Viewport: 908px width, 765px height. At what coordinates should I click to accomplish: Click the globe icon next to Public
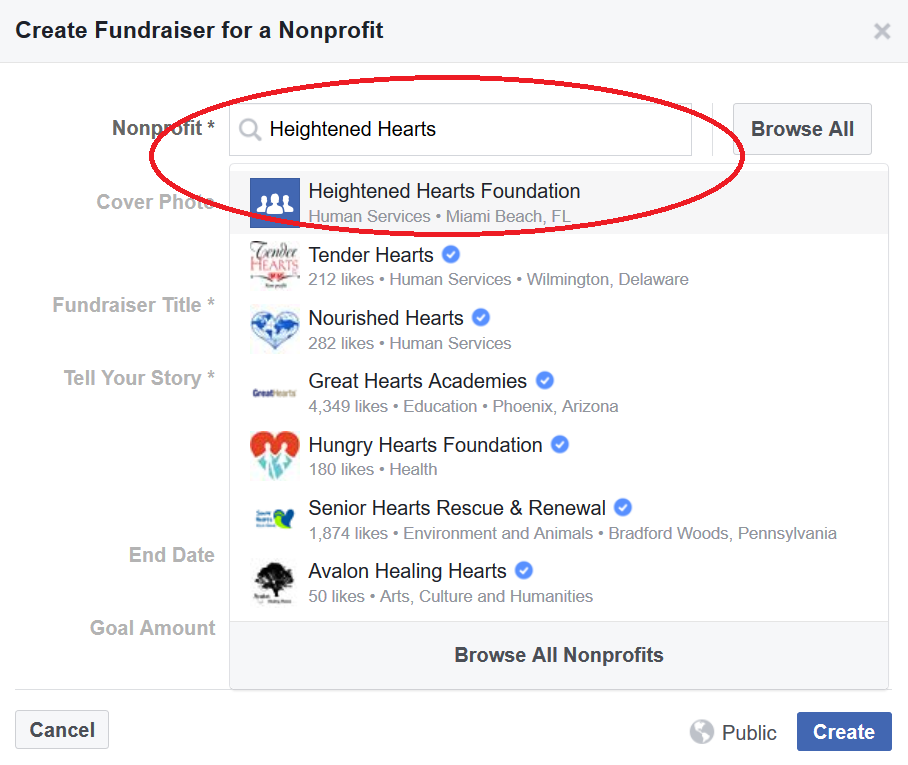click(702, 731)
